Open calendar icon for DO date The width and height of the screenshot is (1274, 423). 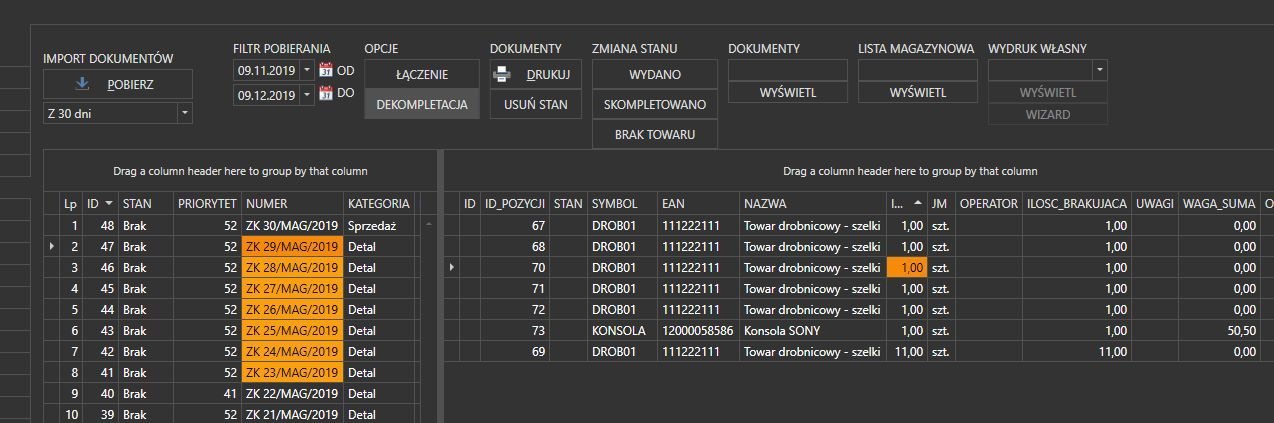(x=325, y=94)
